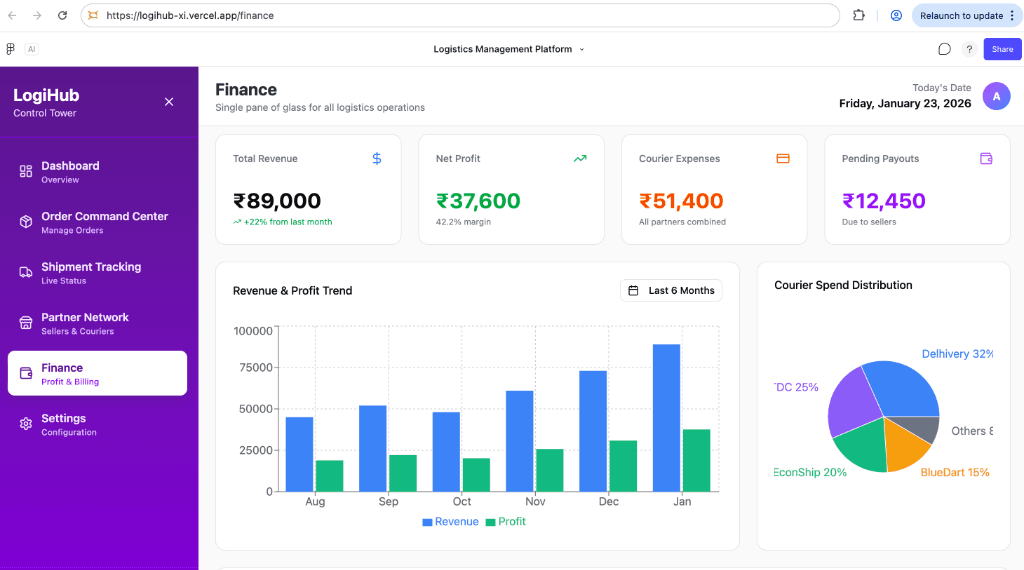The image size is (1024, 570).
Task: Click the Finance page heading
Action: (246, 89)
